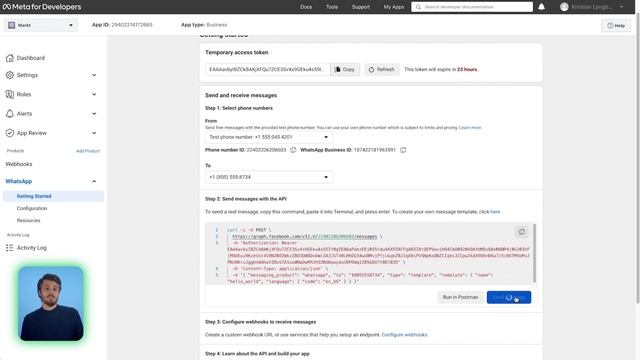Screen dimensions: 640x360
Task: Click the presenter video thumbnail
Action: 51,303
